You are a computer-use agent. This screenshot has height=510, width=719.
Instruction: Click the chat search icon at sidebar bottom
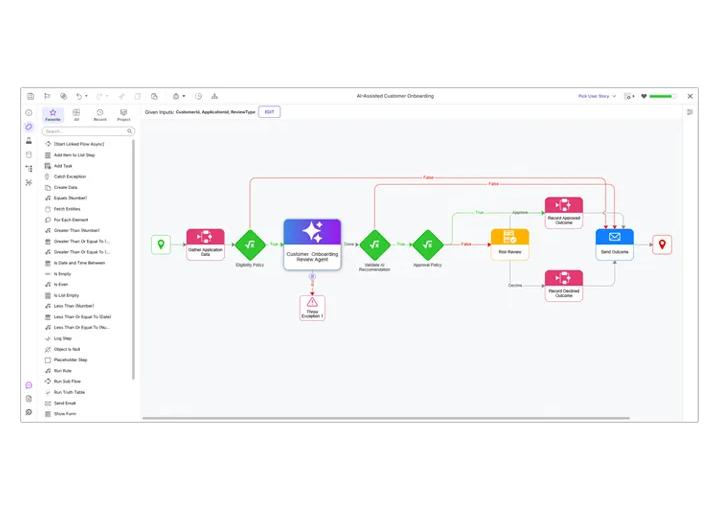29,412
